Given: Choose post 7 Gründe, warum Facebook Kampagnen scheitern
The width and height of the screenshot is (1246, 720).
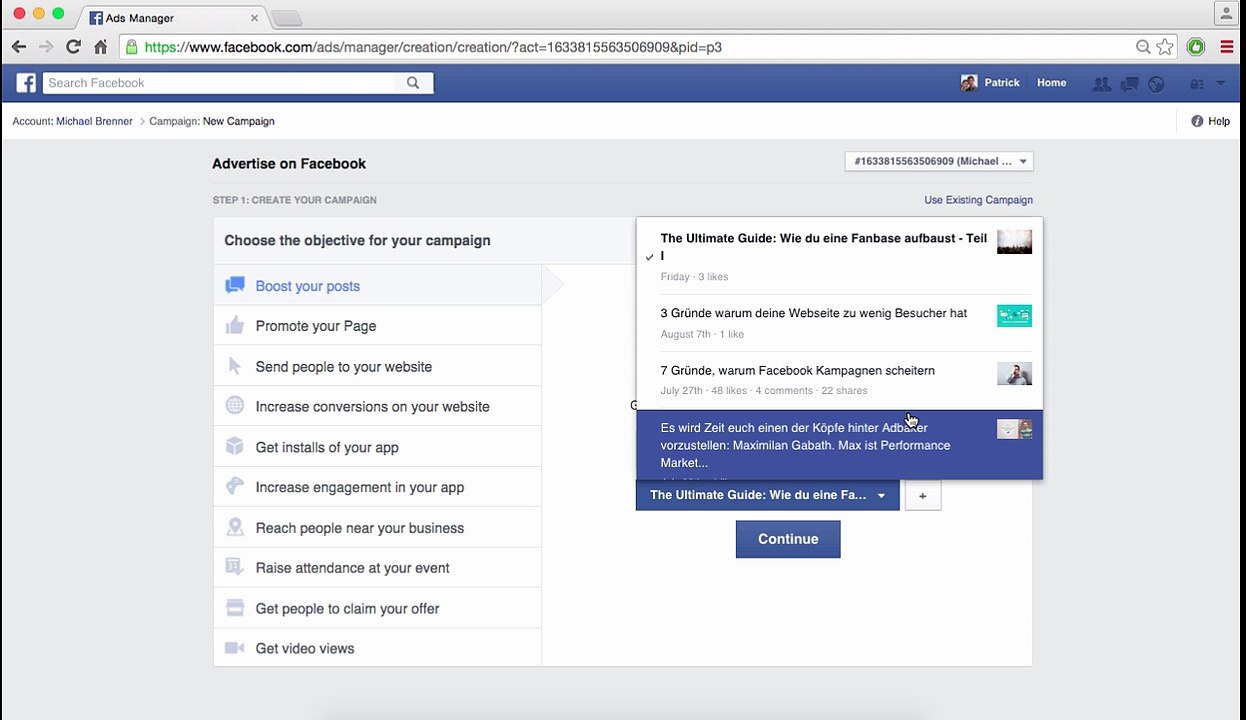Looking at the screenshot, I should [840, 379].
